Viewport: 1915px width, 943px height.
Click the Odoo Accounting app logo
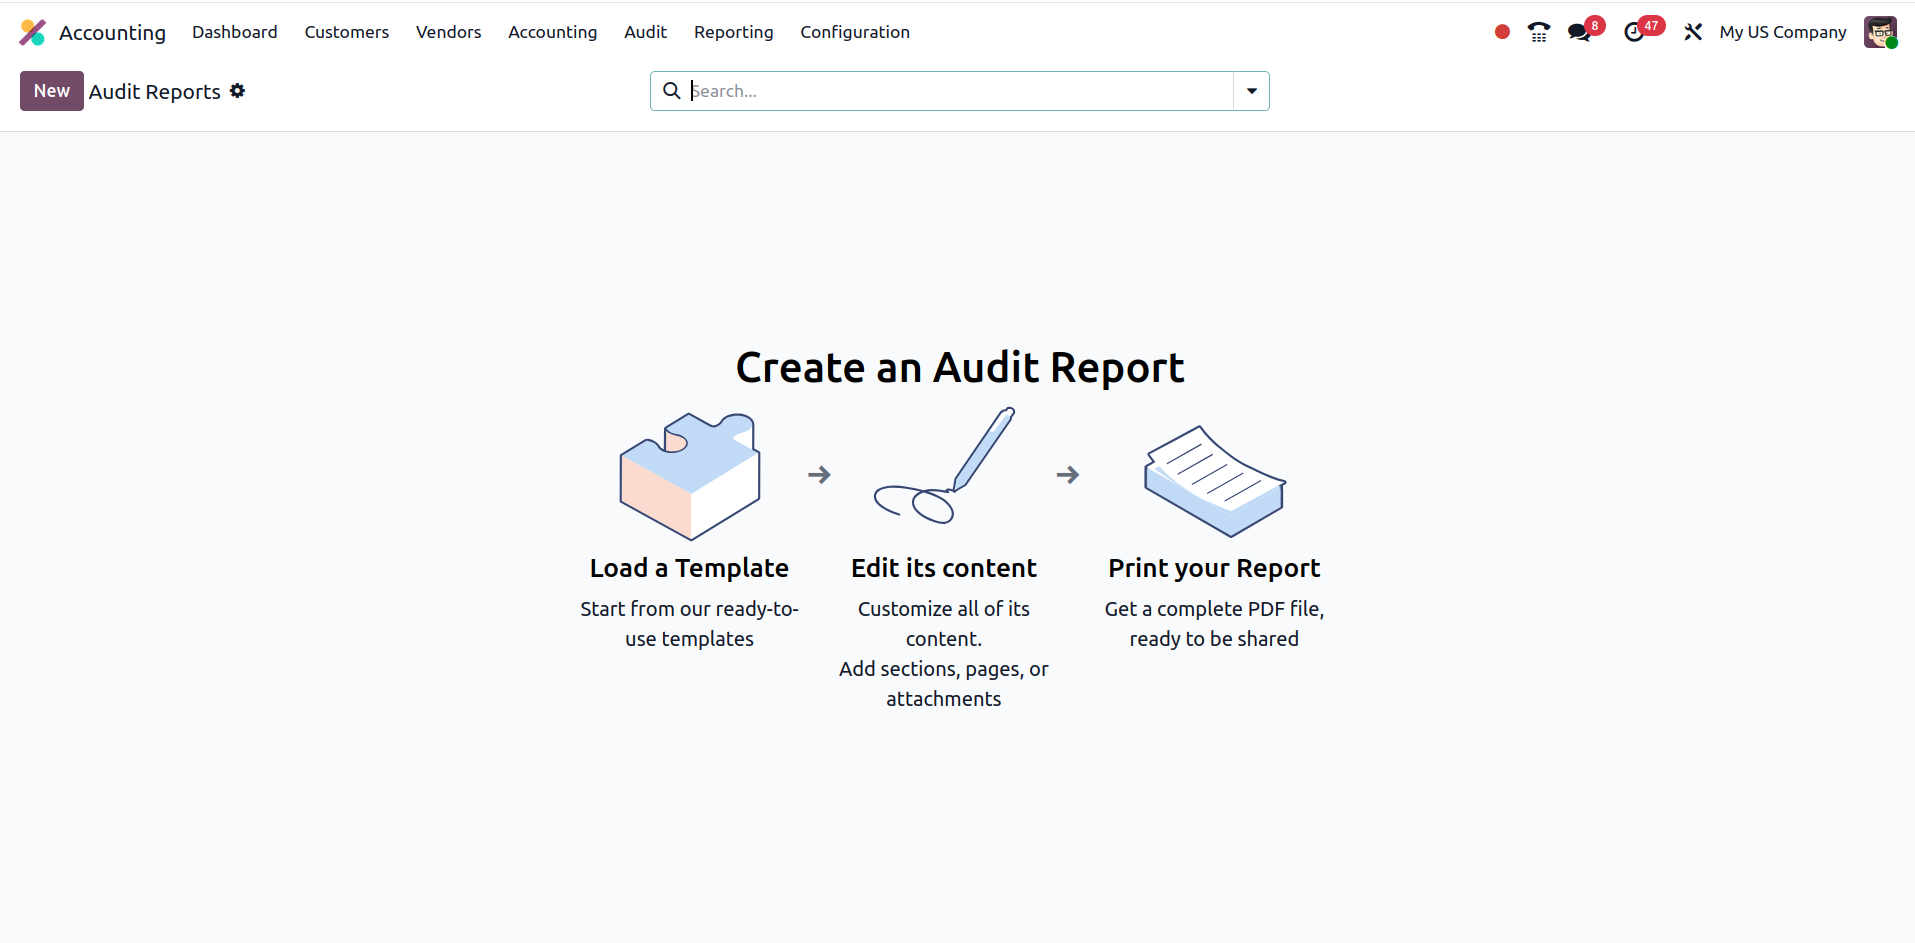click(33, 33)
